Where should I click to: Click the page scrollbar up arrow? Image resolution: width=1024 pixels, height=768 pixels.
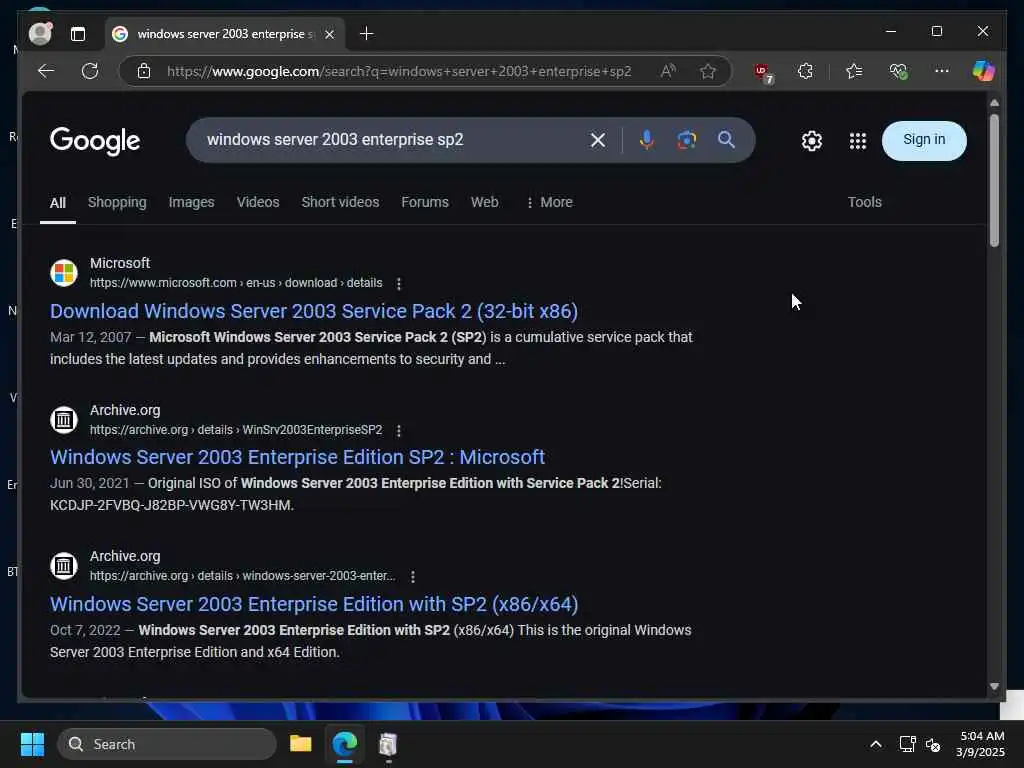[994, 103]
